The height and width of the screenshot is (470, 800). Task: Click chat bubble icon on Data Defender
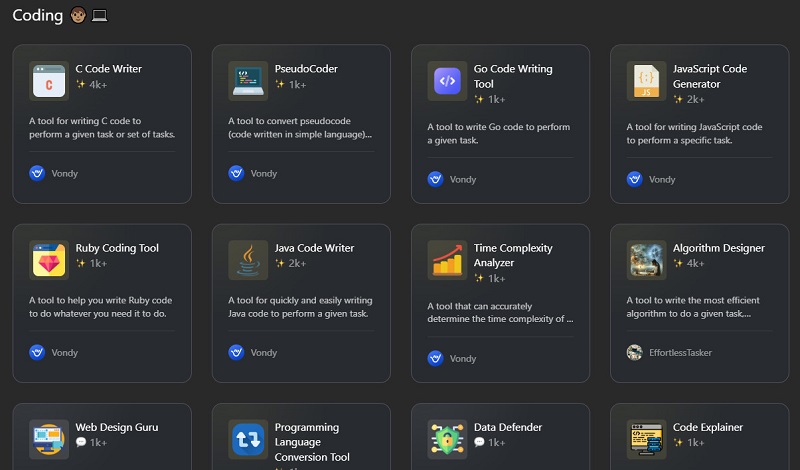[x=479, y=442]
